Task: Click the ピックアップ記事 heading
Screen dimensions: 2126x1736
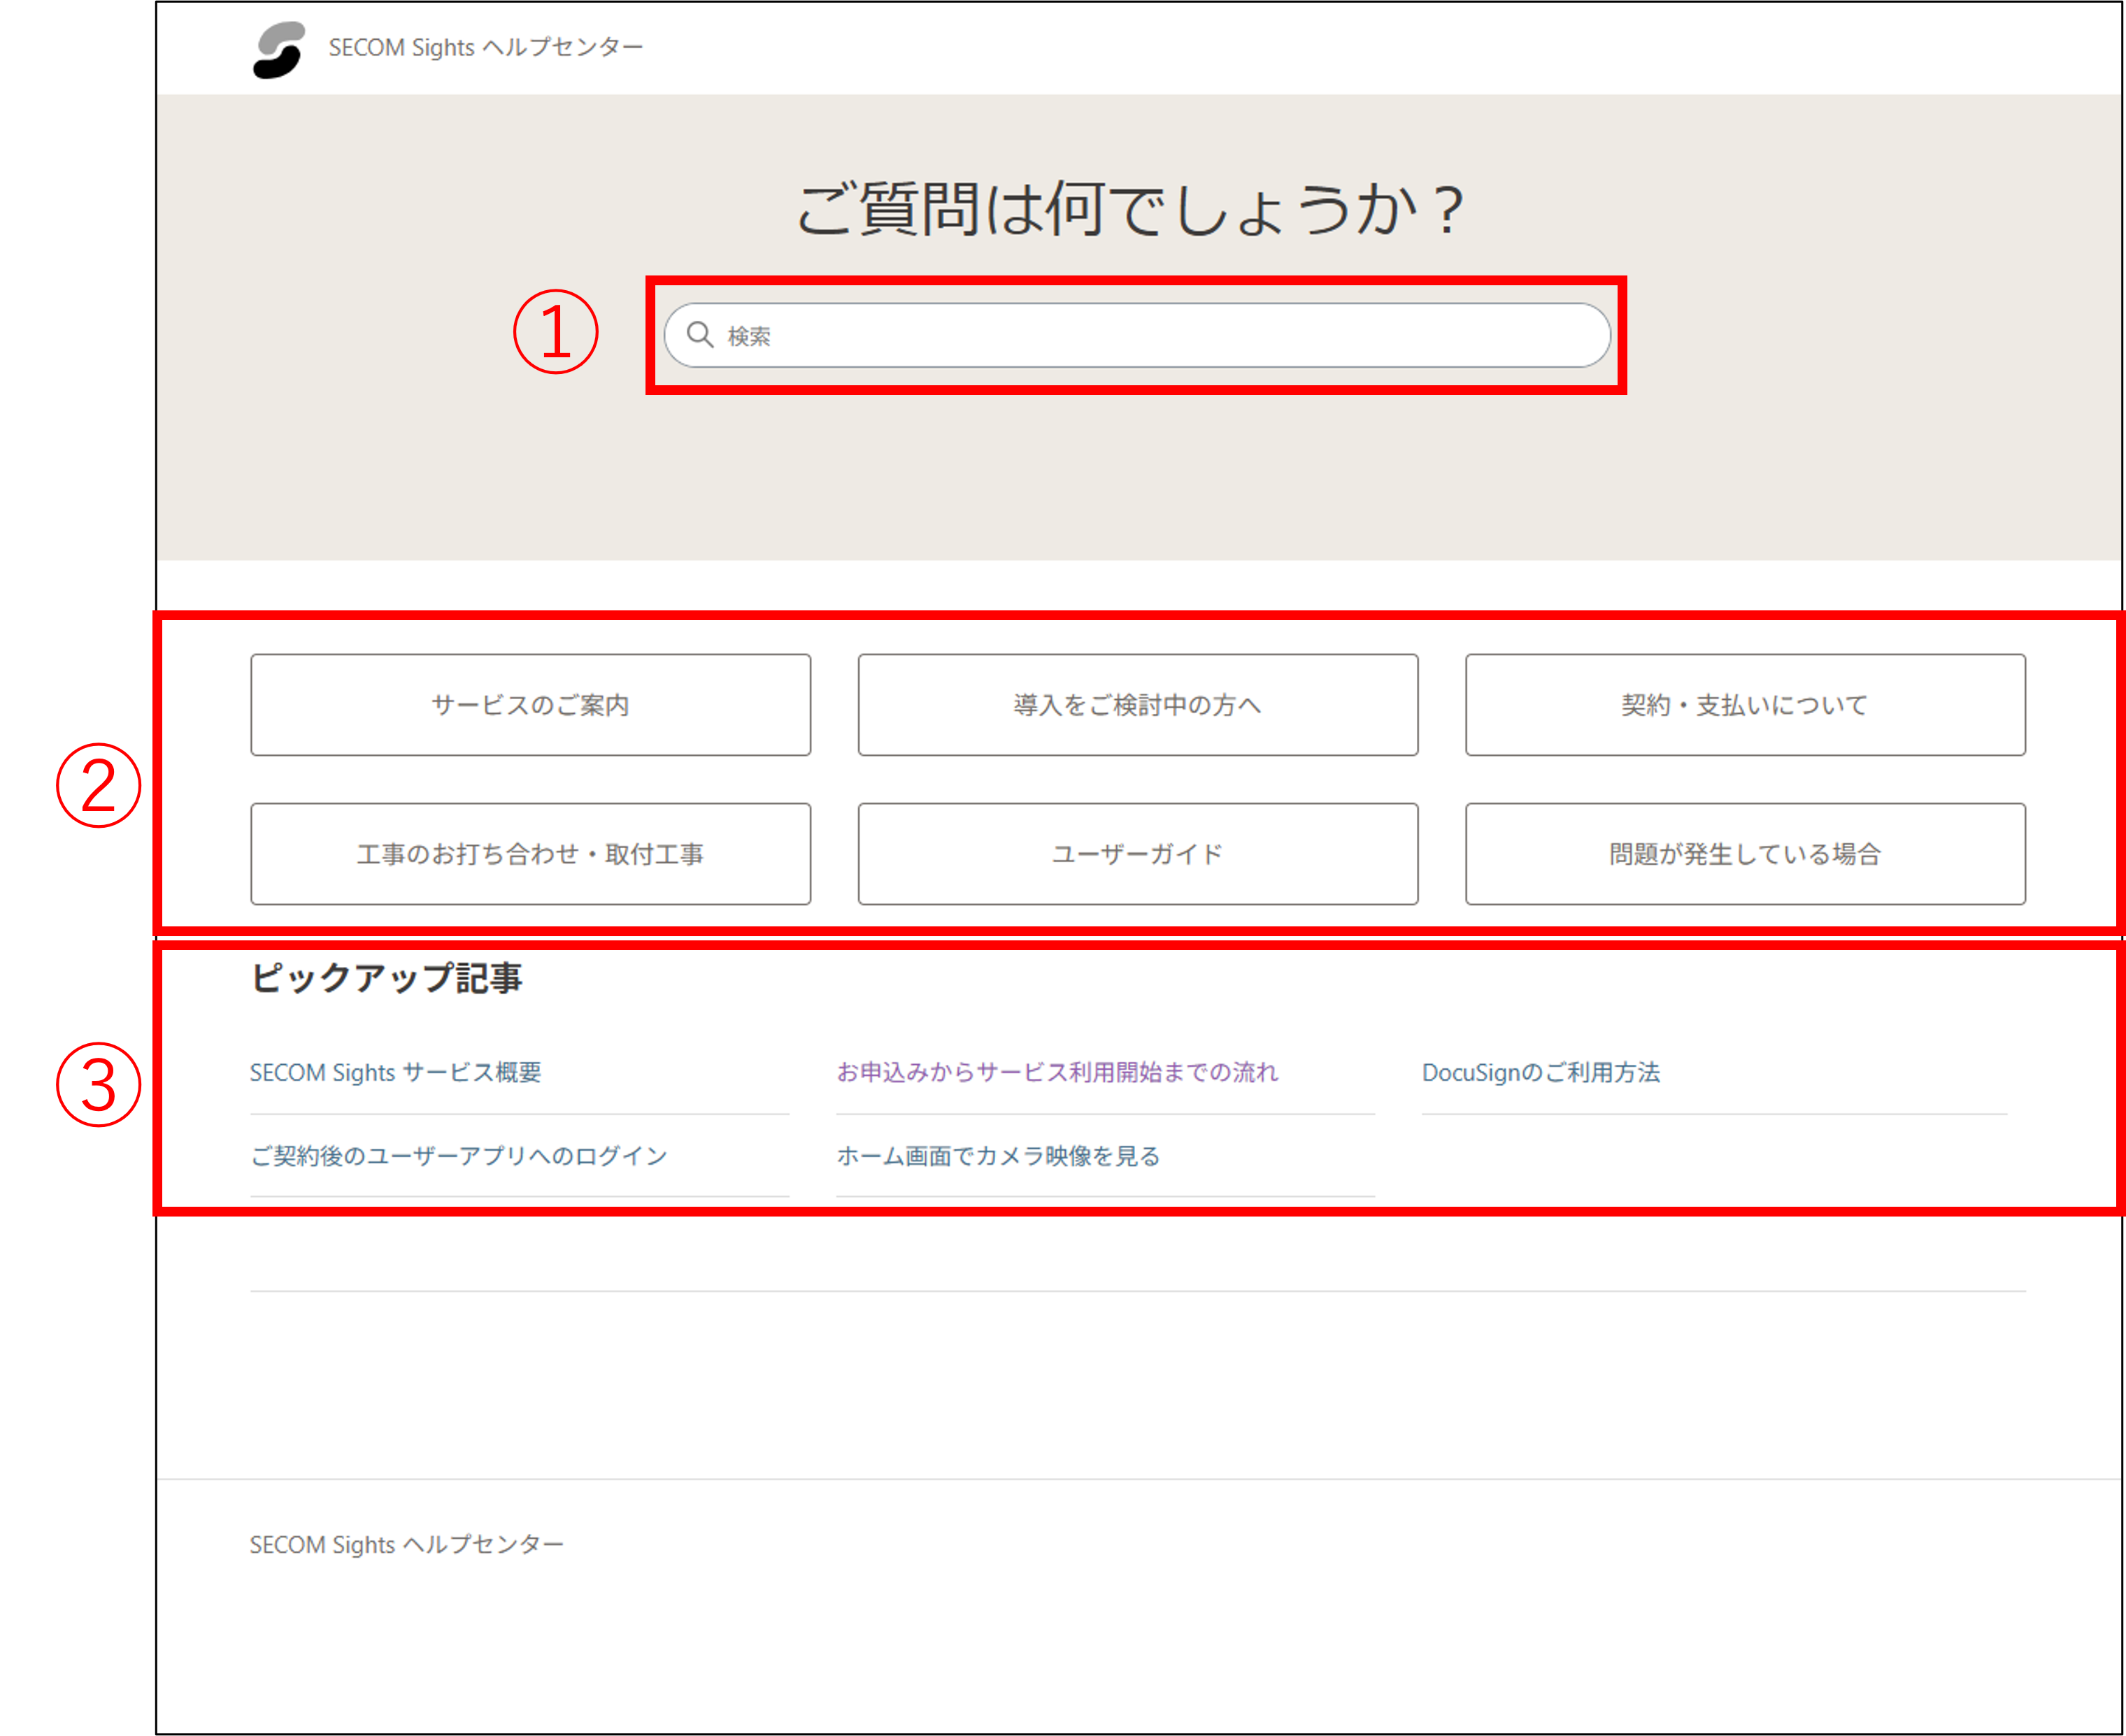Action: point(386,977)
